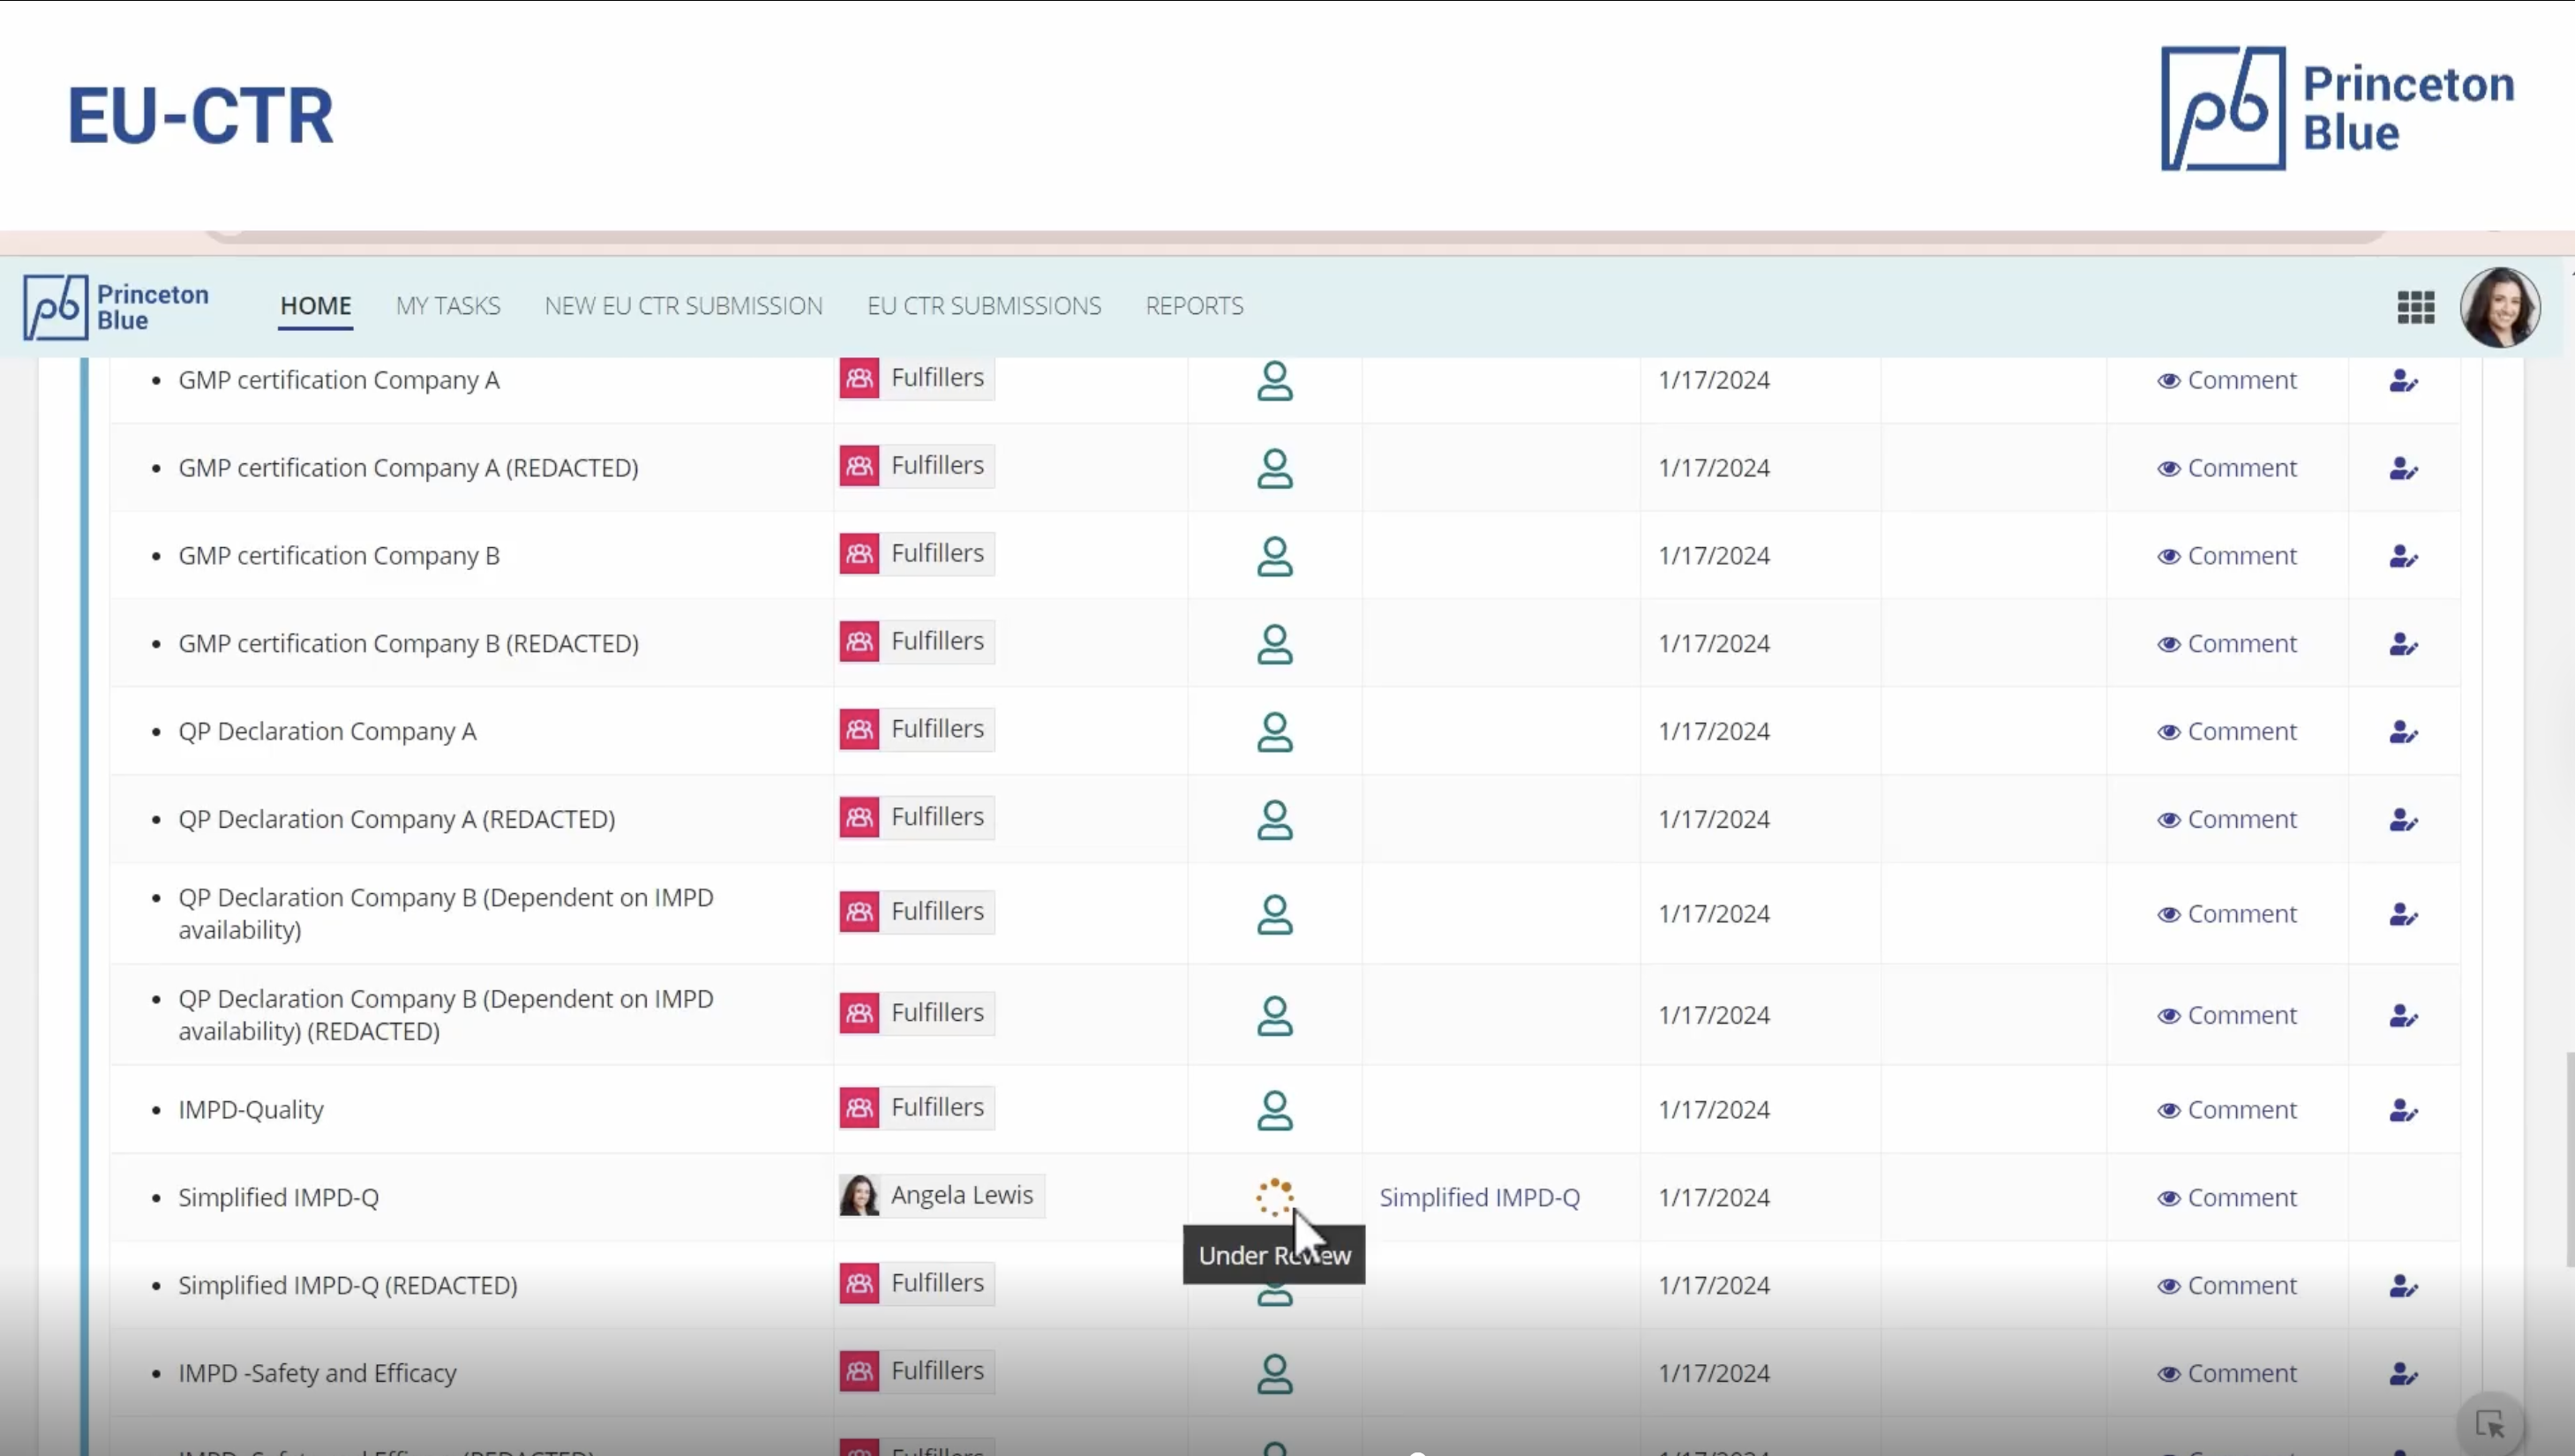This screenshot has height=1456, width=2575.
Task: Open the app launcher grid icon
Action: (x=2415, y=307)
